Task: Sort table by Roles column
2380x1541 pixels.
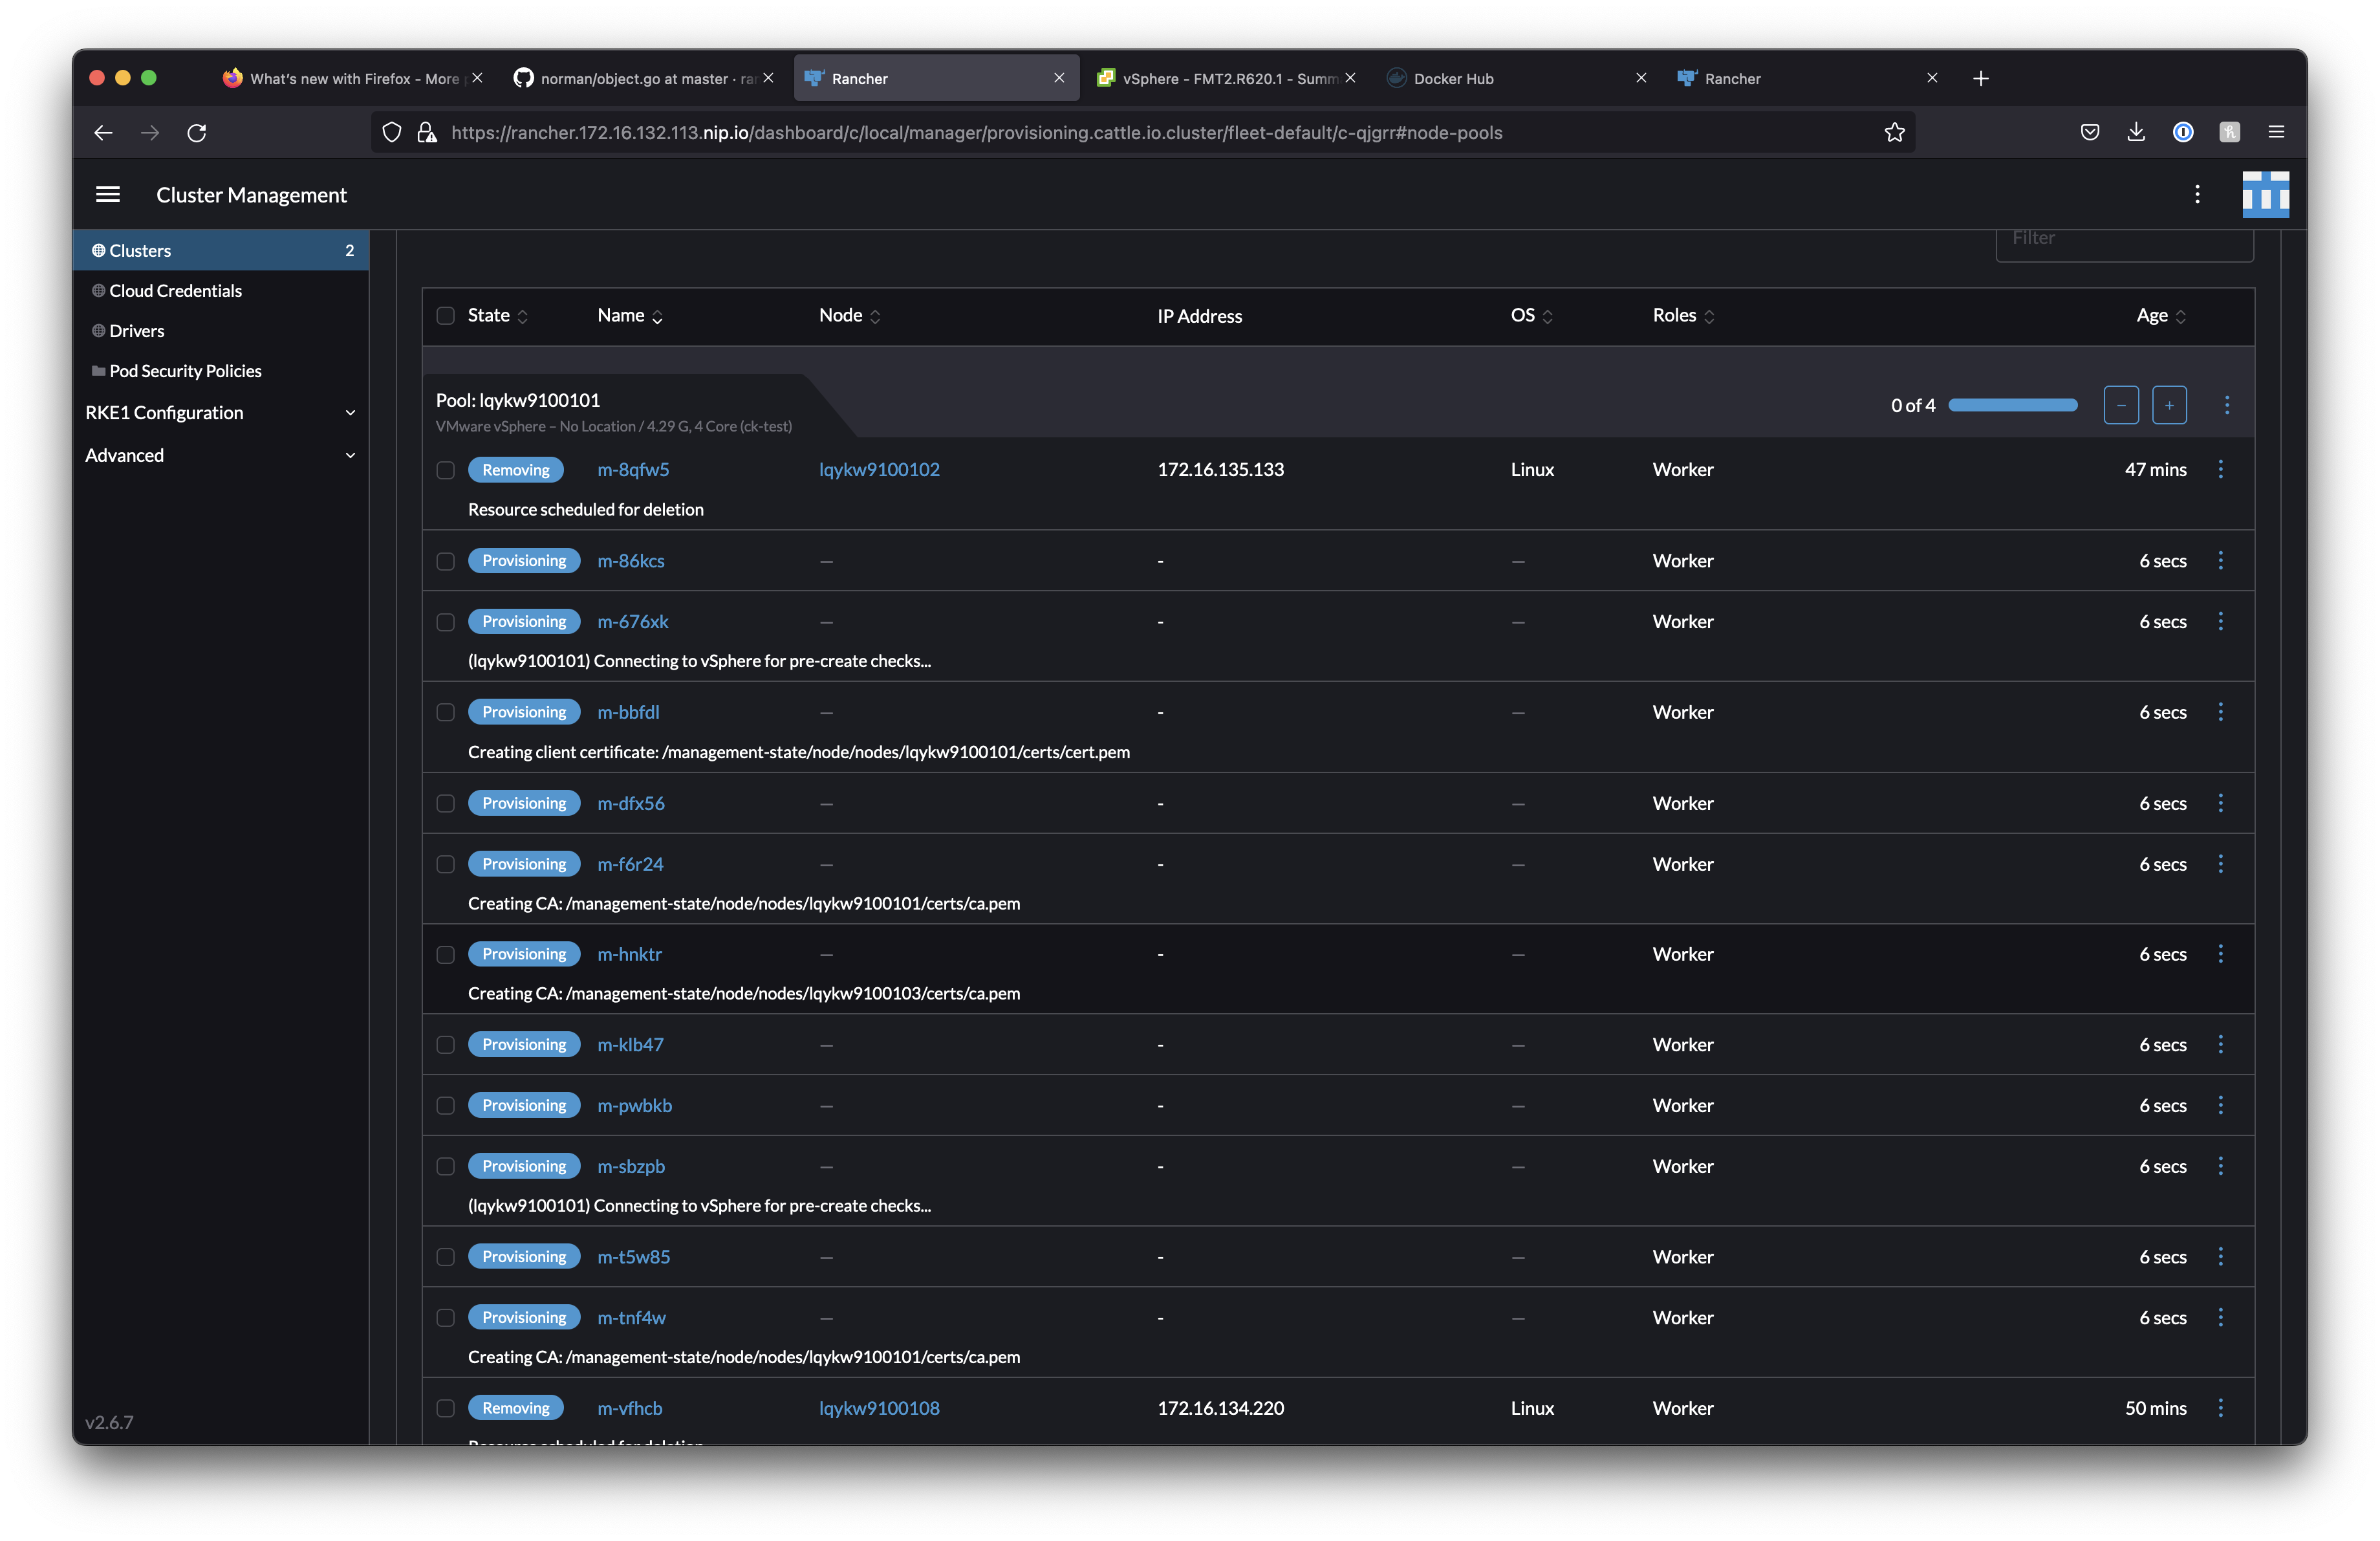Action: [x=1683, y=316]
